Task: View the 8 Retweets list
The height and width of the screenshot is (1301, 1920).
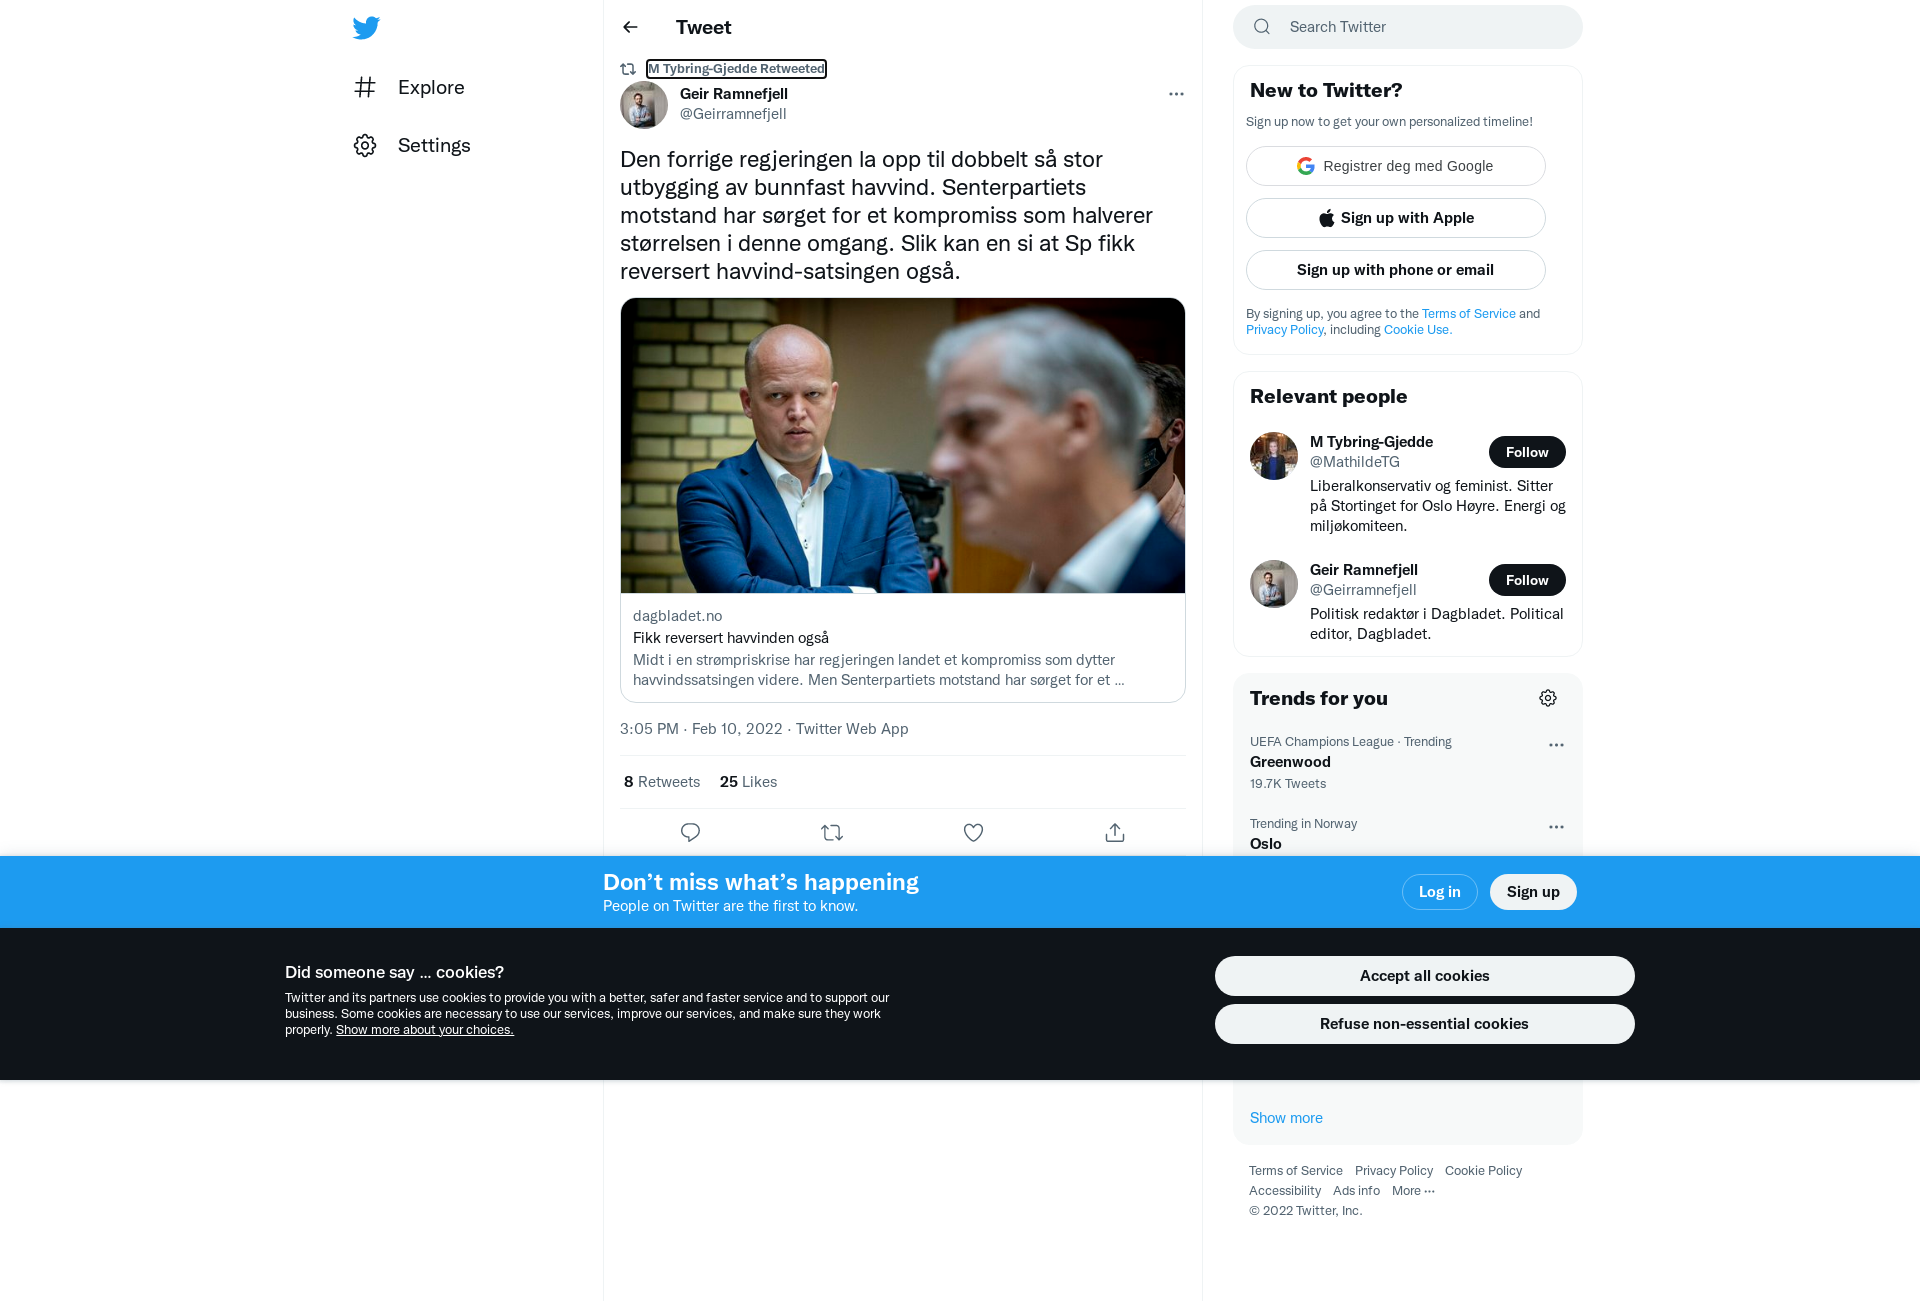Action: (x=662, y=782)
